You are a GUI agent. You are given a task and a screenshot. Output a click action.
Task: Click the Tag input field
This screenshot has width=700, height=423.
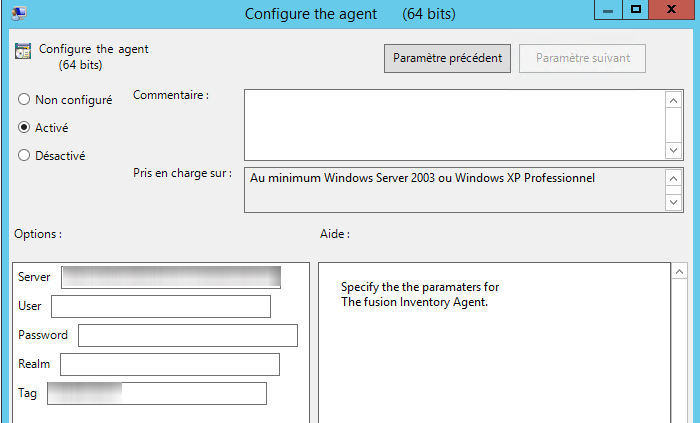coord(157,393)
